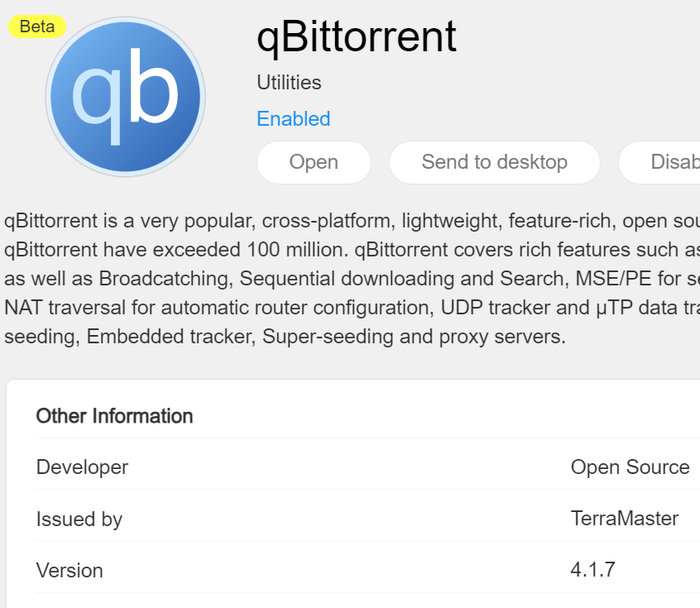
Task: Click the yellow Beta badge
Action: tap(37, 27)
